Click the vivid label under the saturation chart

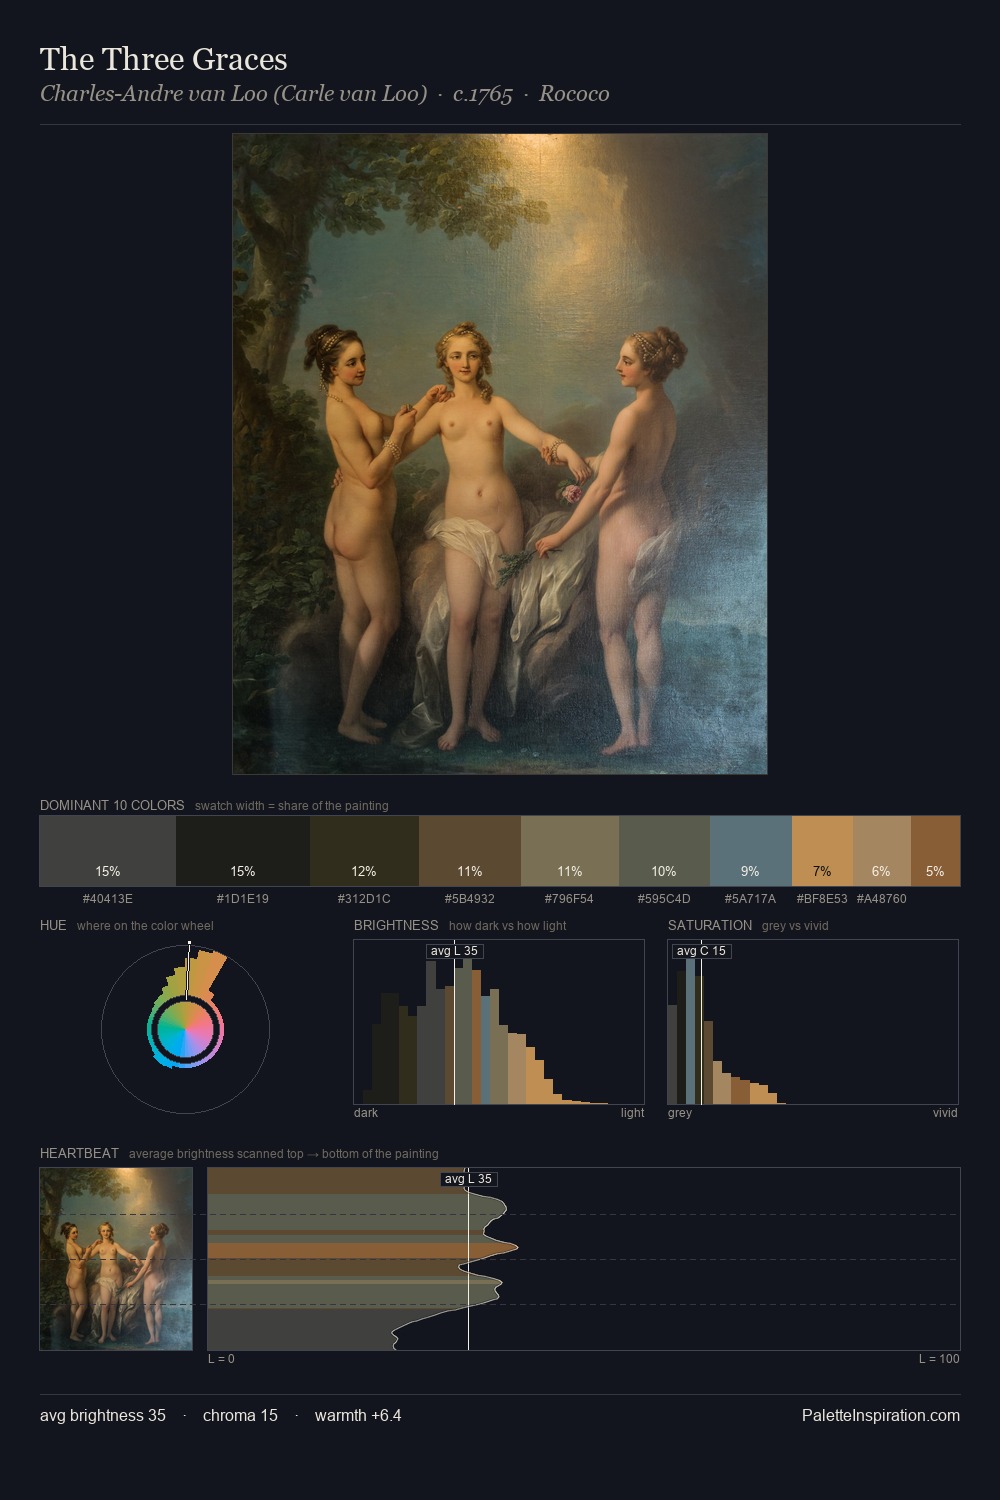(x=945, y=1113)
